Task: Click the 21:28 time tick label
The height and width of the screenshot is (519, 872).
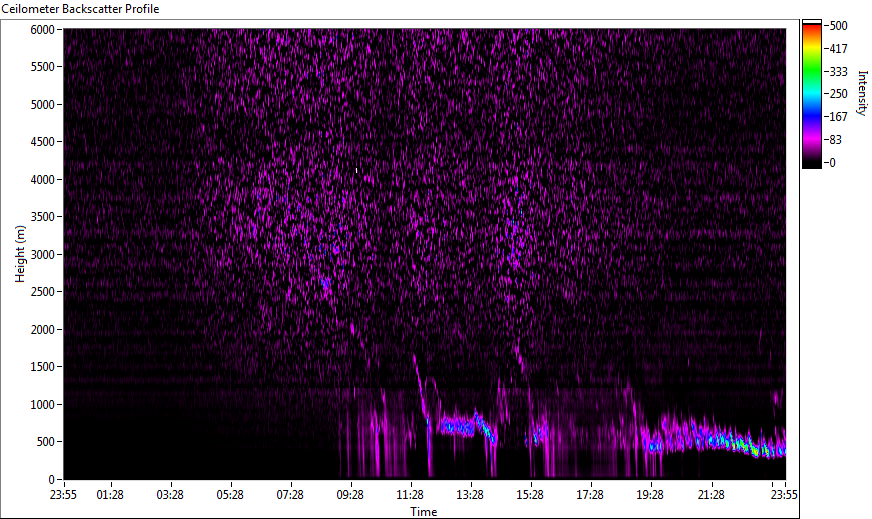Action: point(711,495)
